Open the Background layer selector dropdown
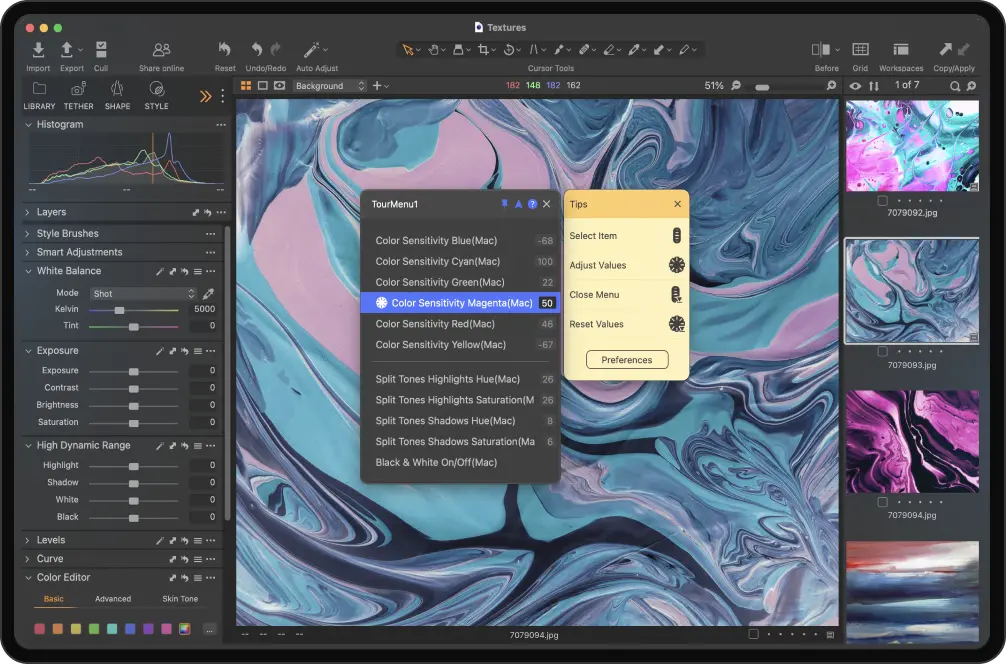 click(330, 85)
